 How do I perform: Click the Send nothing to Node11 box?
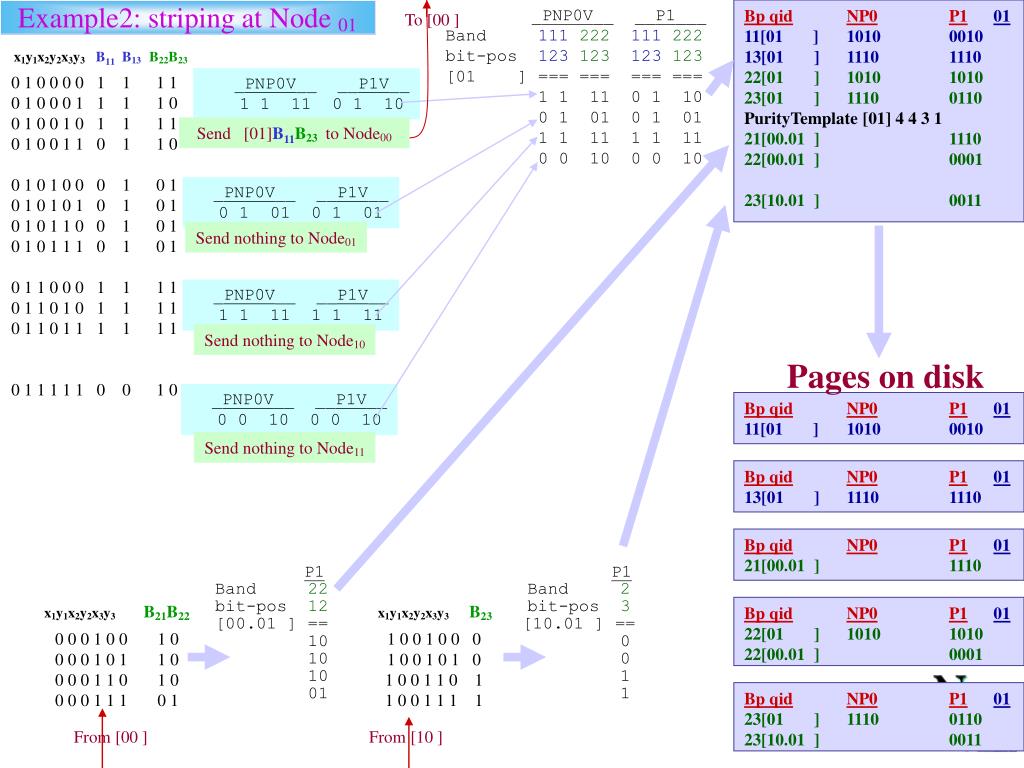[284, 448]
